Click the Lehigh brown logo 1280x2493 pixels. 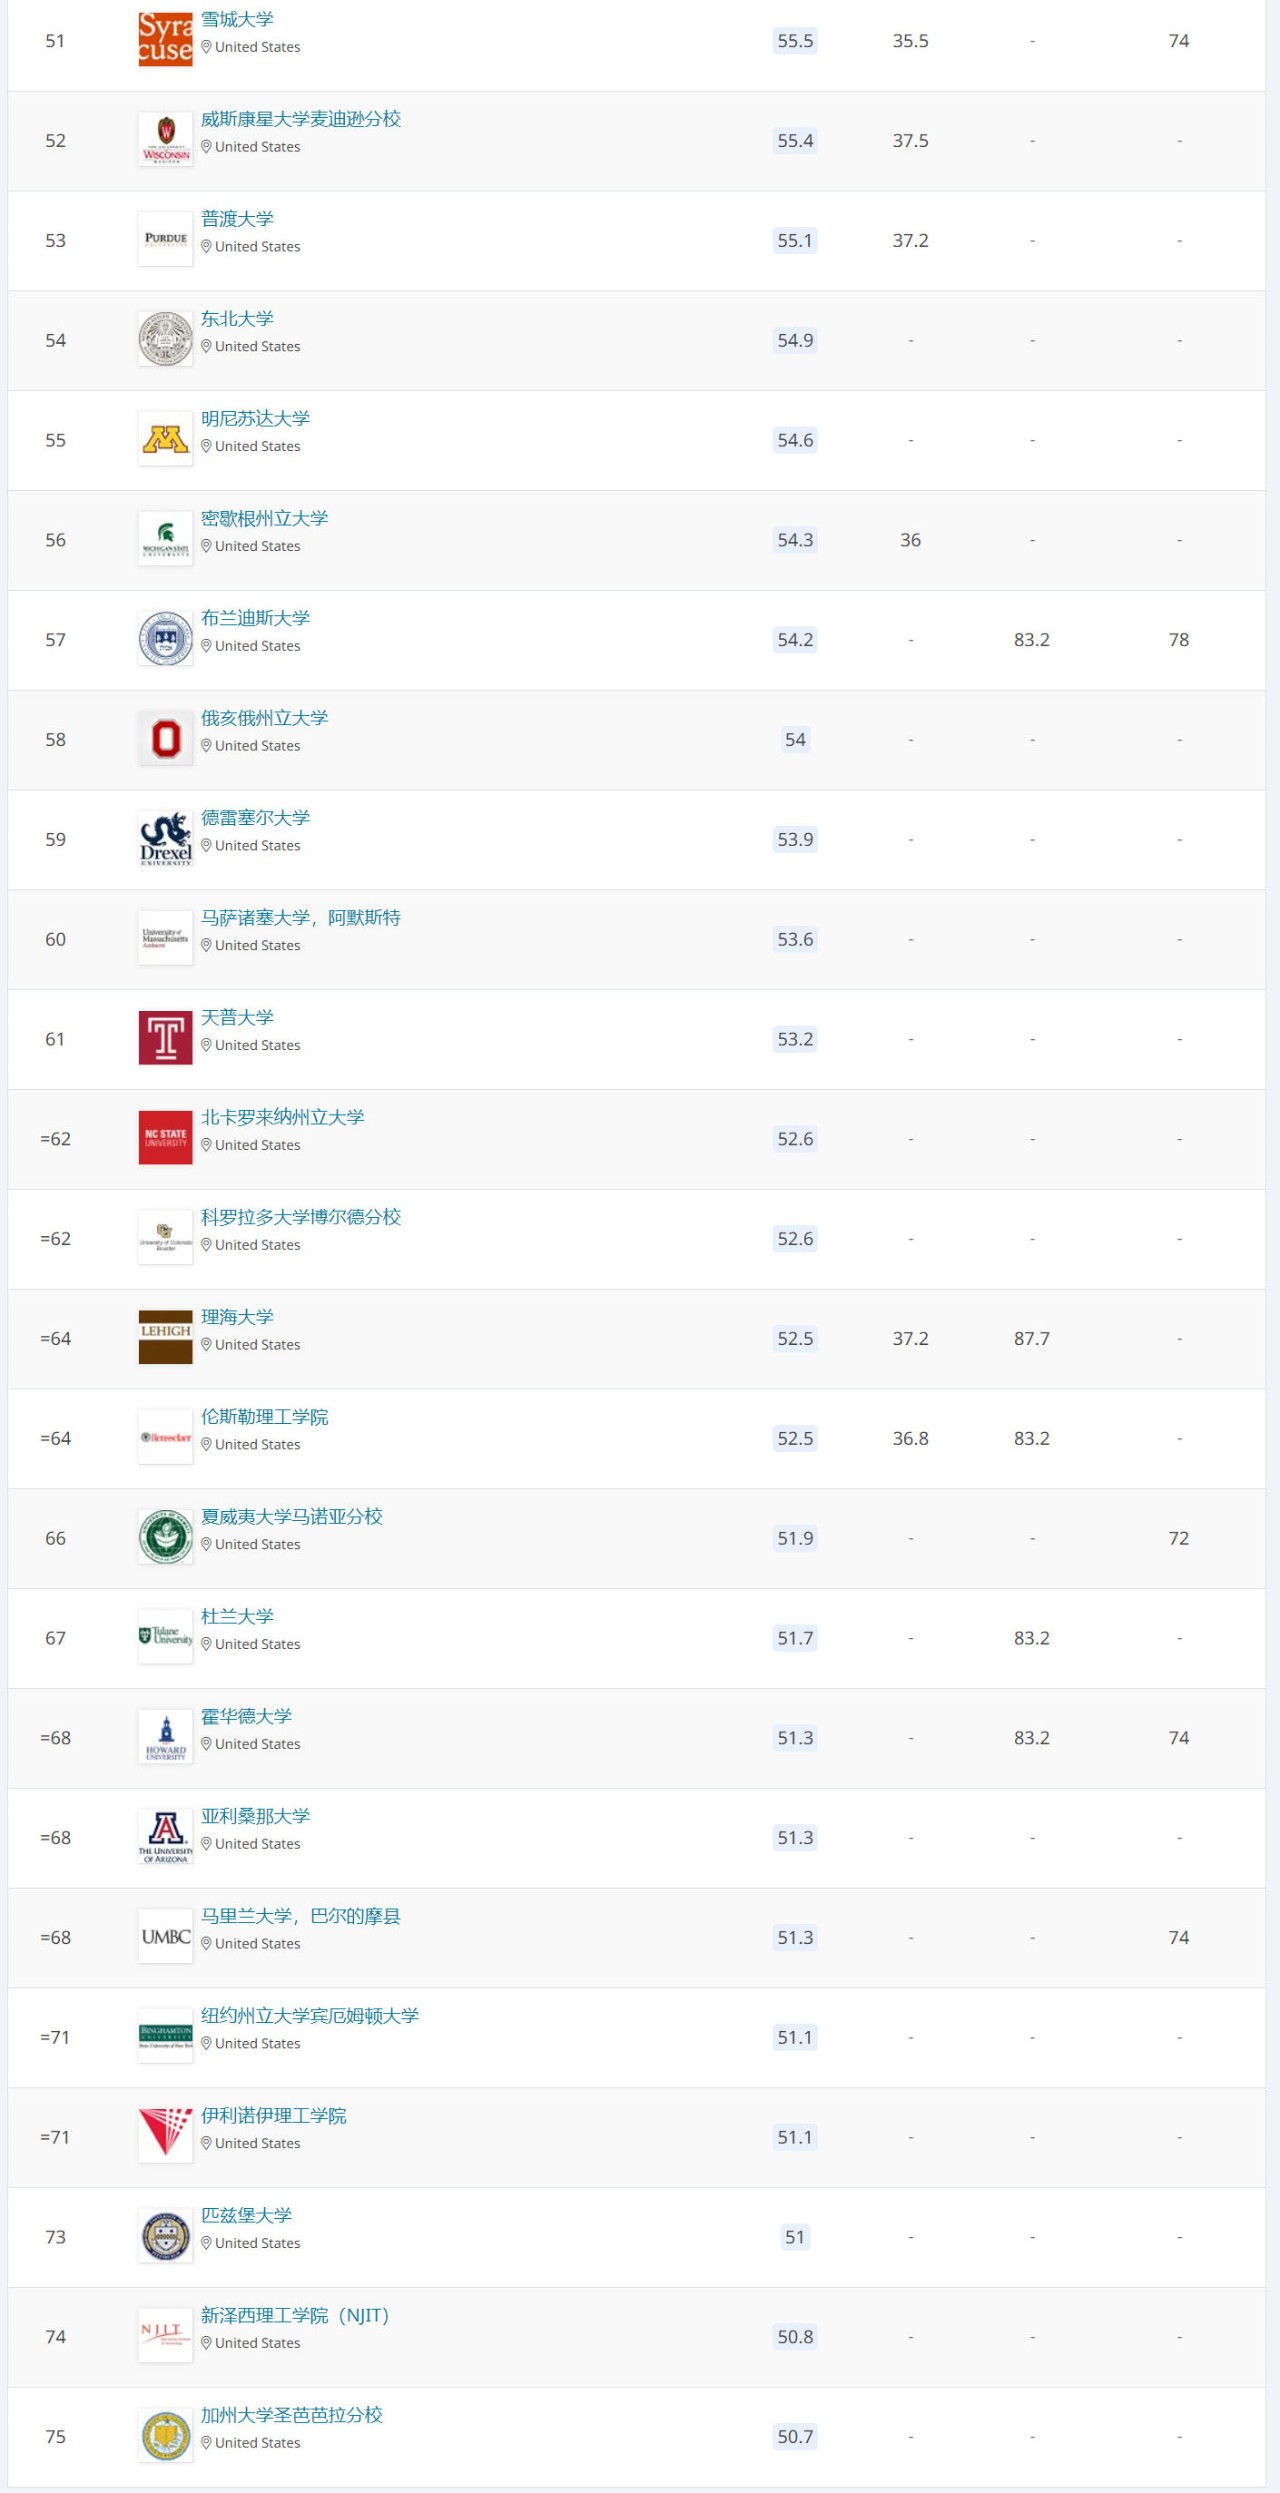pyautogui.click(x=165, y=1338)
